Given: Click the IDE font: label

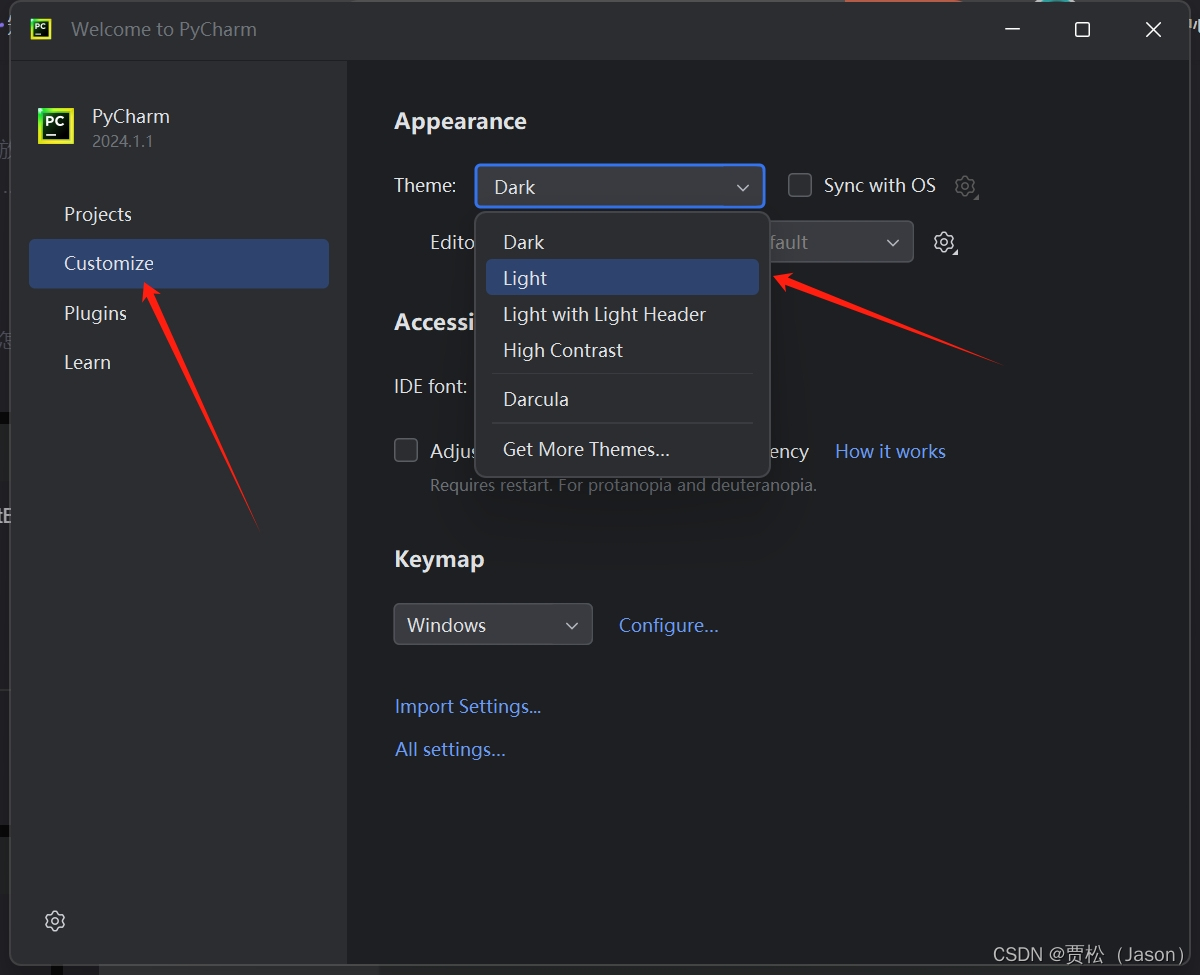Looking at the screenshot, I should (430, 386).
